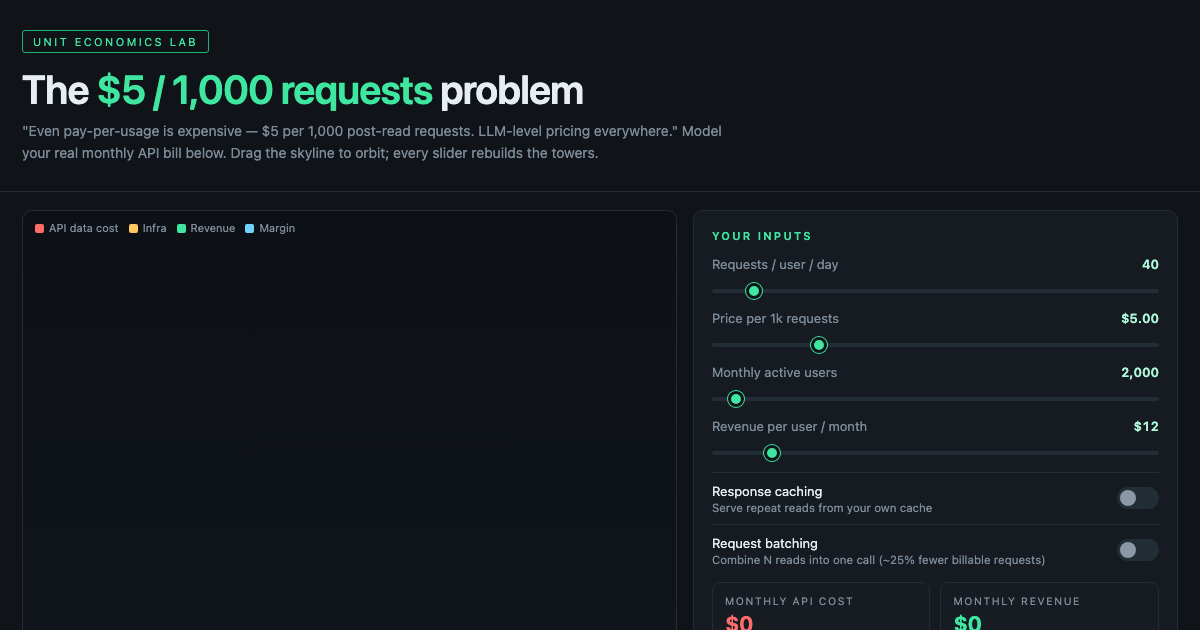This screenshot has height=630, width=1200.
Task: Click the "$5 / 1,000 requests" green headline text
Action: click(265, 91)
